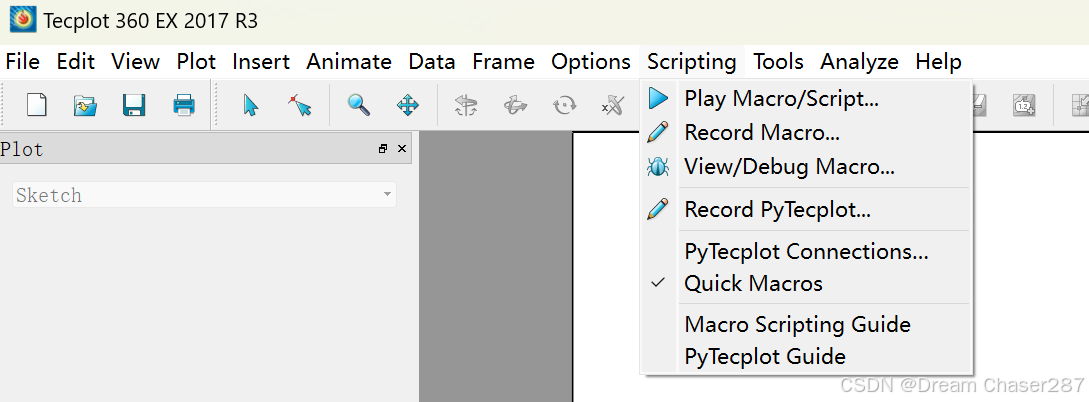Image resolution: width=1089 pixels, height=402 pixels.
Task: Open PyTecplot Connections dialog entry
Action: [806, 251]
